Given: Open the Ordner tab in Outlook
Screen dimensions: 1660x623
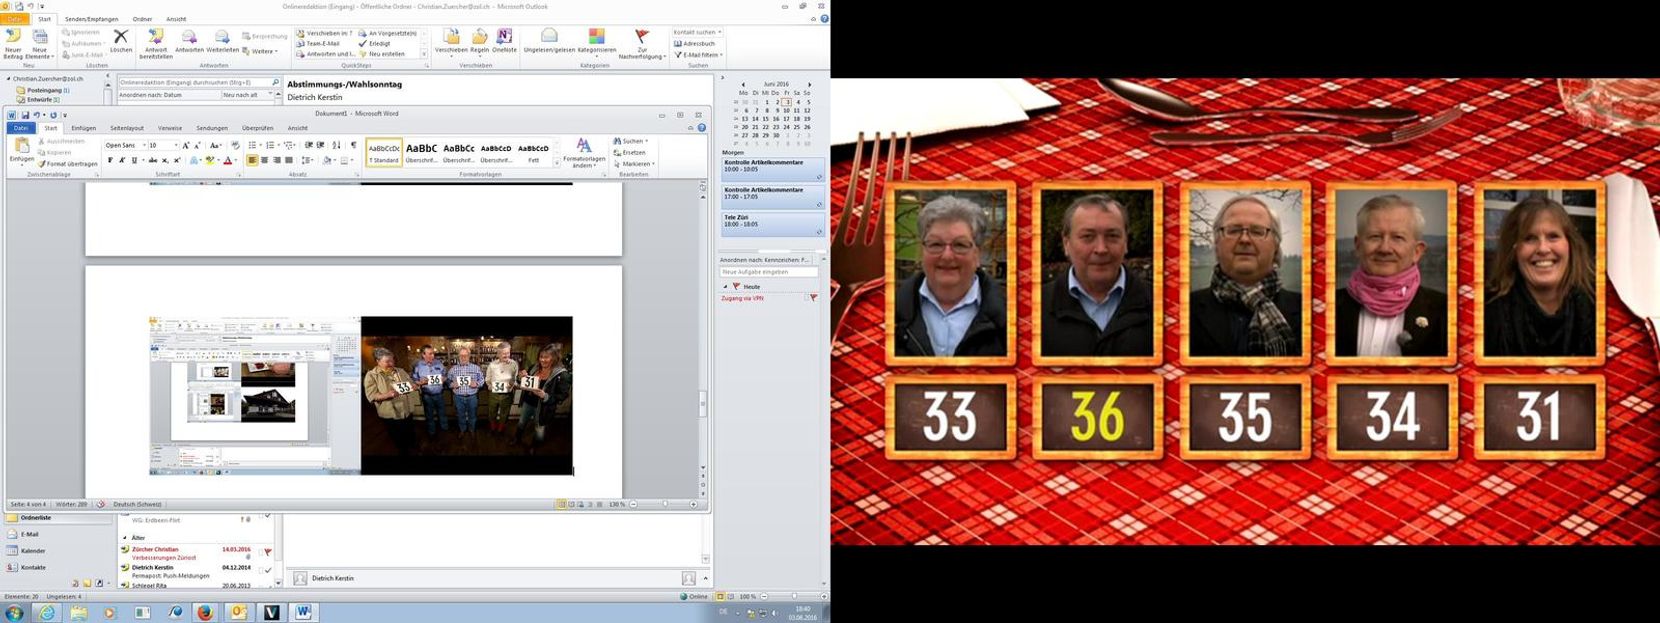Looking at the screenshot, I should pyautogui.click(x=142, y=19).
